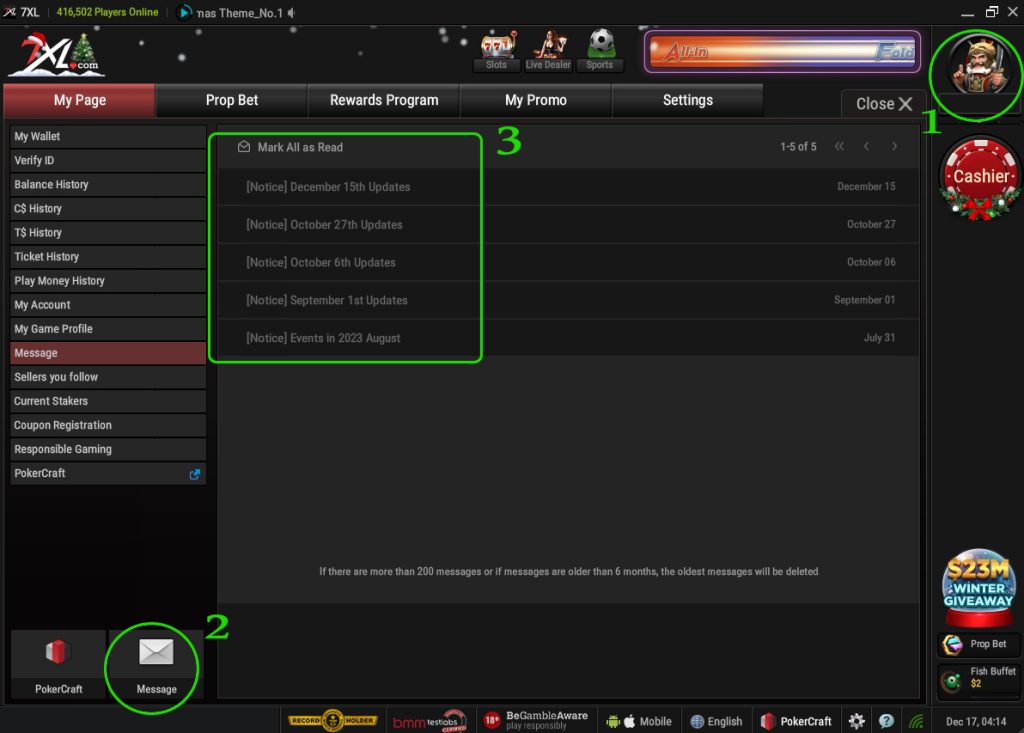Open the $23M Winter Giveaway banner

pos(978,586)
